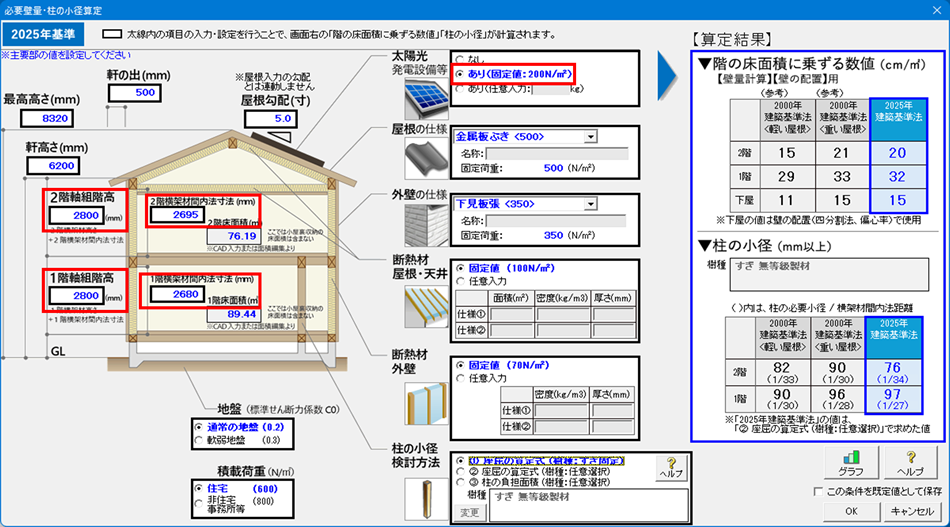Screen dimensions: 950x527
Task: Select roof insulation 固定値 (100N/㎡)
Action: (460, 268)
